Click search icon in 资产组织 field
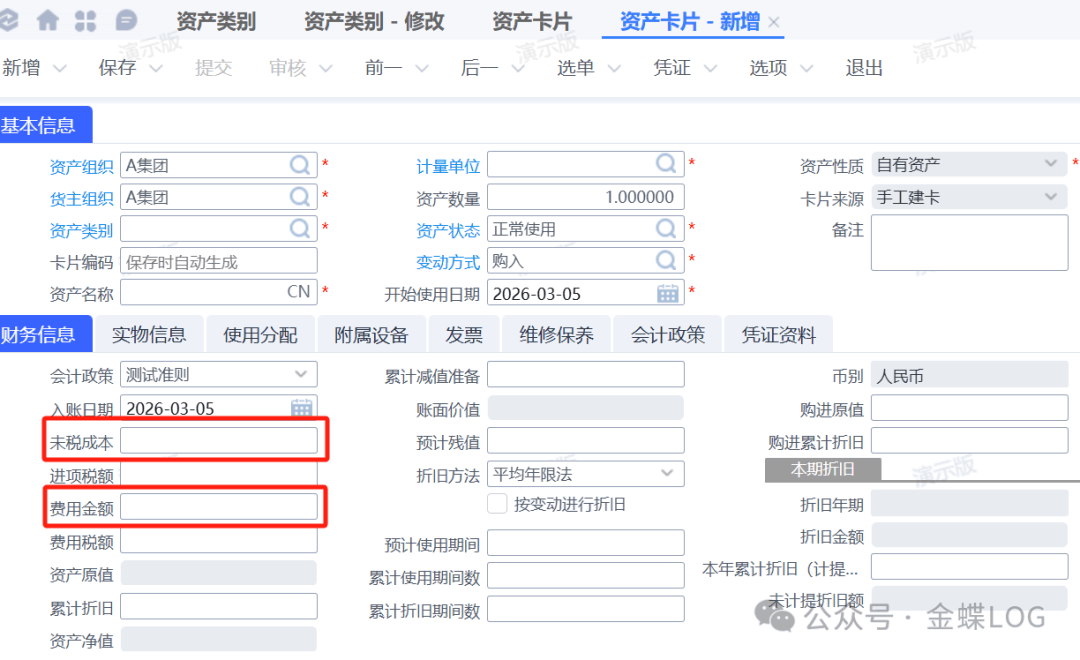This screenshot has height=660, width=1080. [300, 165]
